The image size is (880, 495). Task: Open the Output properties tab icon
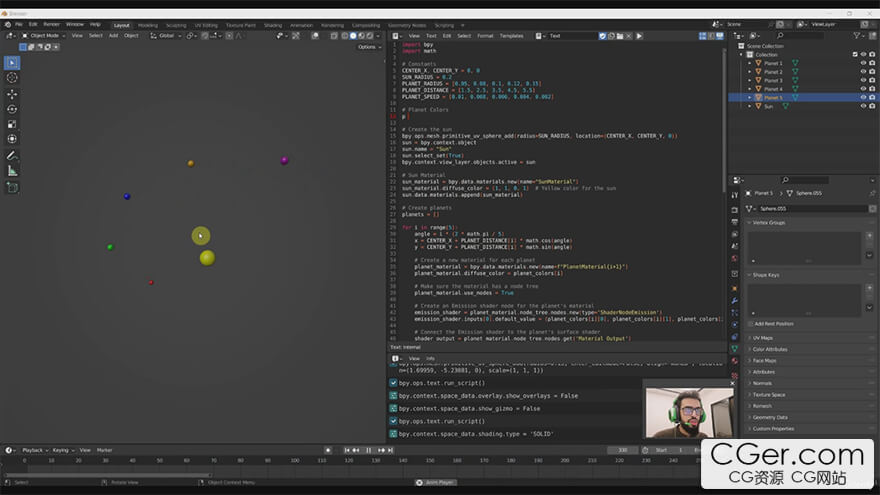[x=735, y=222]
